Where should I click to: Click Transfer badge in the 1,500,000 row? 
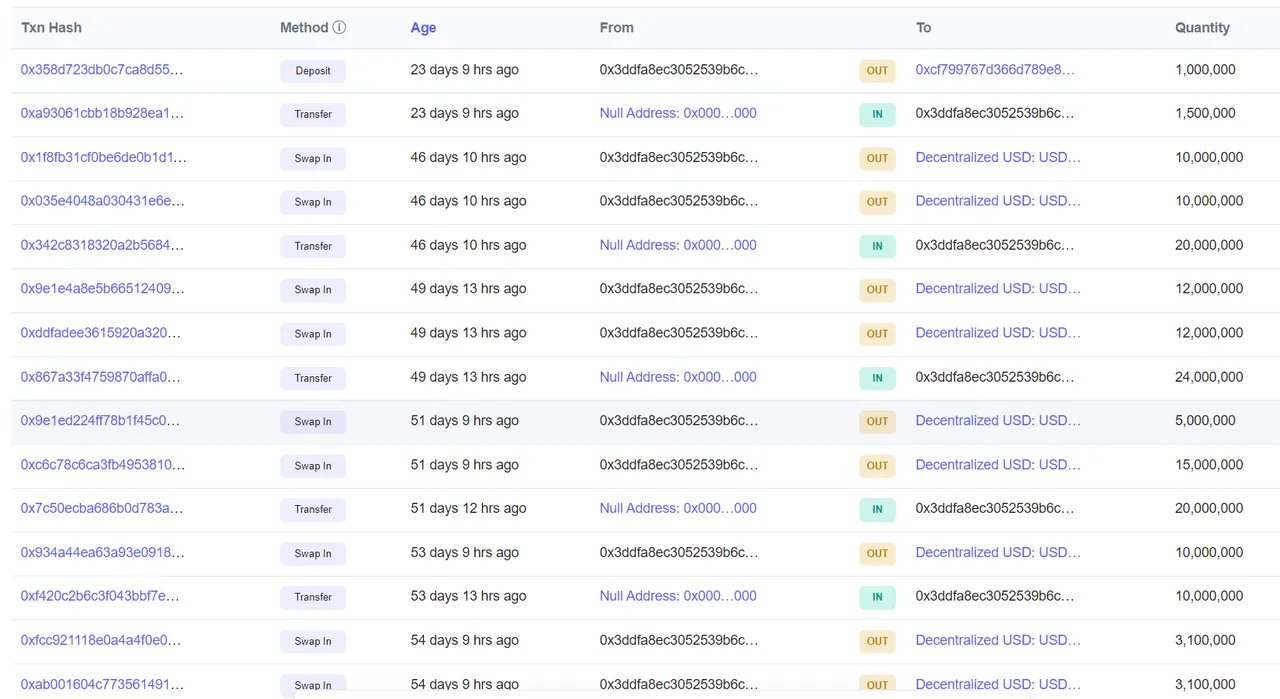[313, 114]
